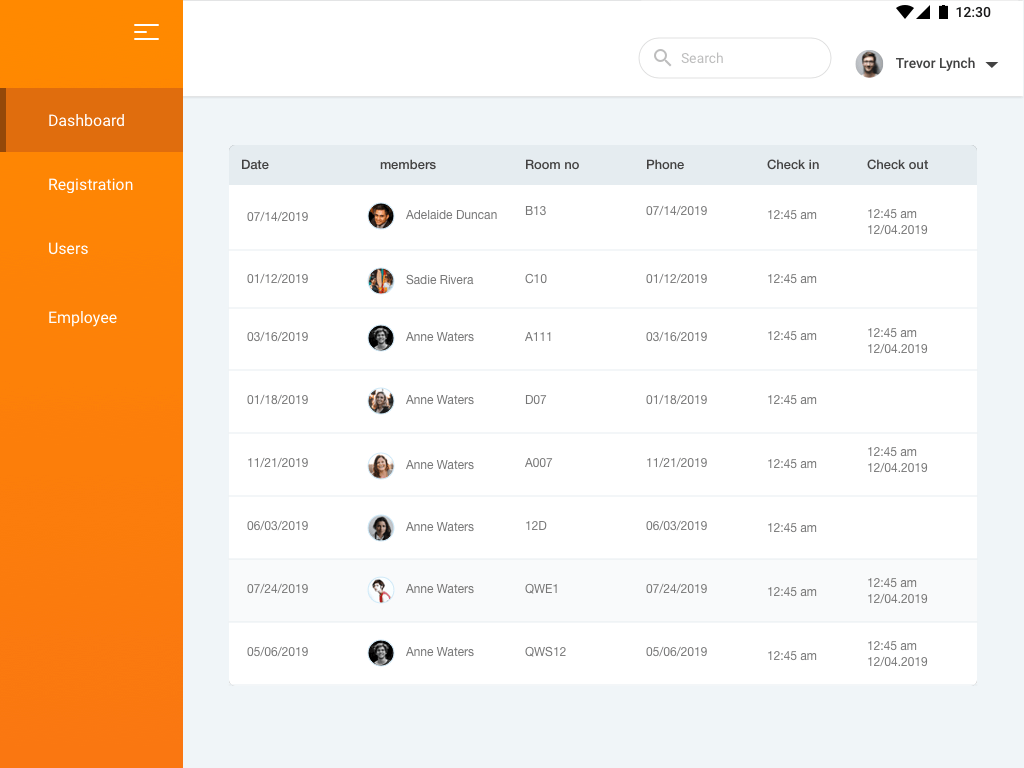Image resolution: width=1024 pixels, height=768 pixels.
Task: Select the Employee menu item
Action: tap(82, 317)
